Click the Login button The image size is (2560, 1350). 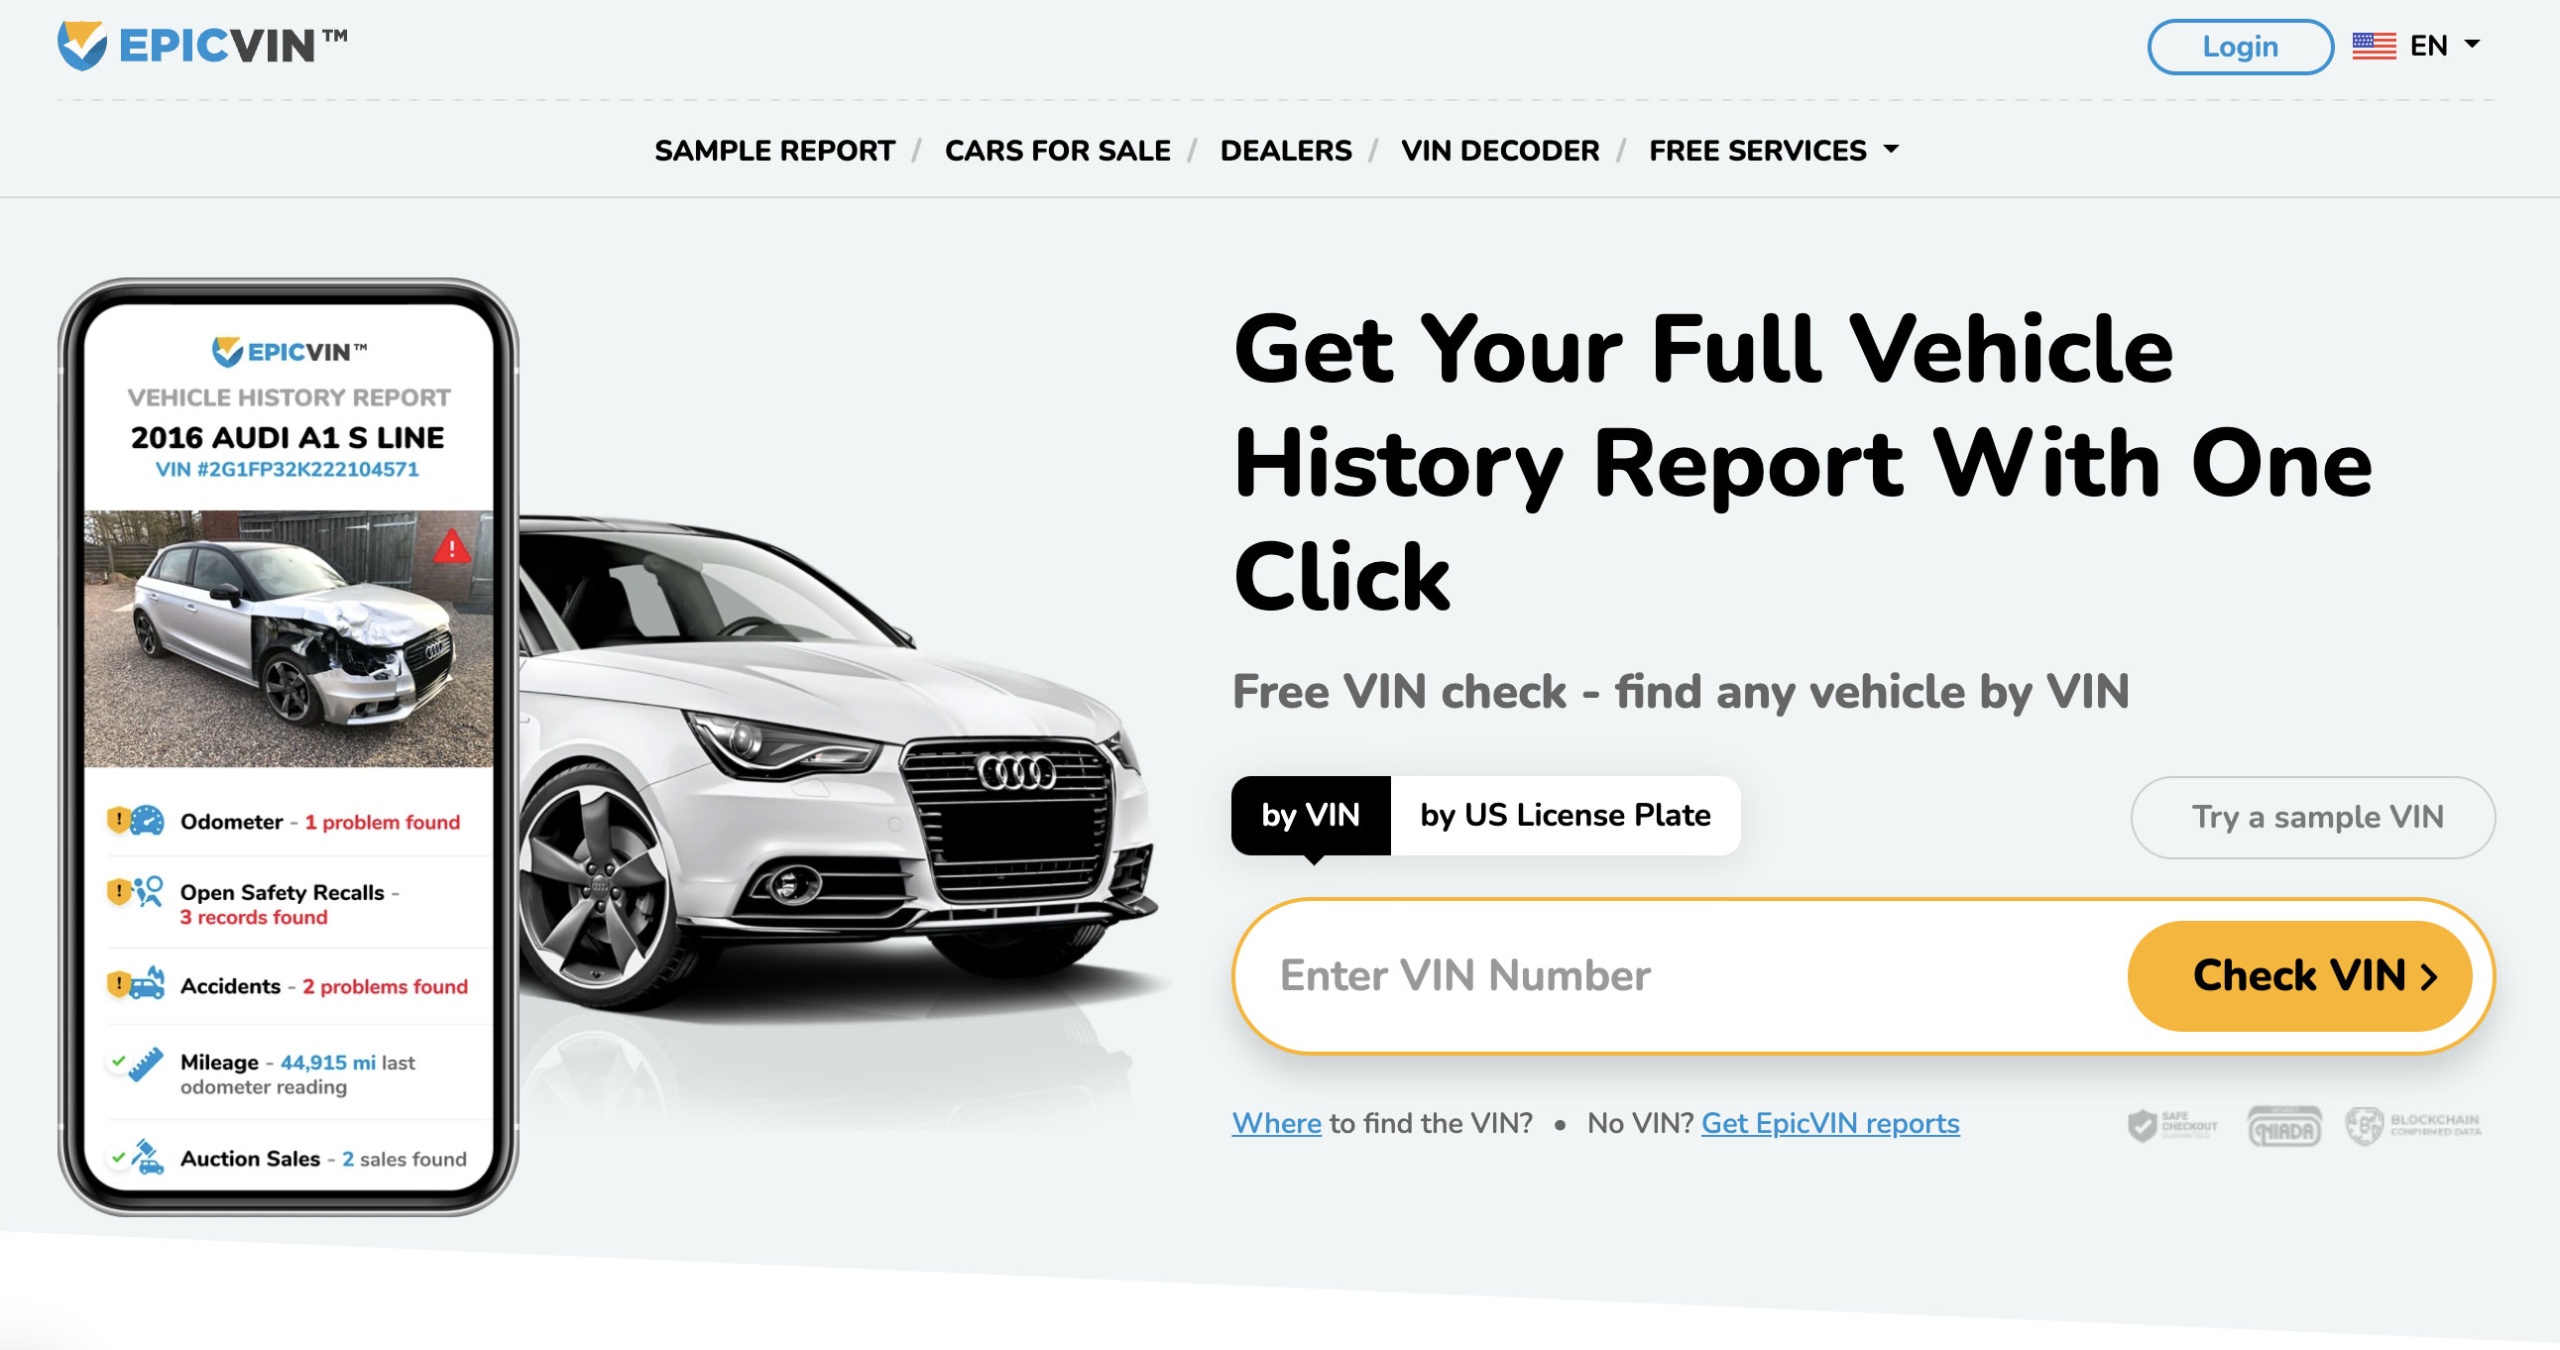pos(2240,47)
